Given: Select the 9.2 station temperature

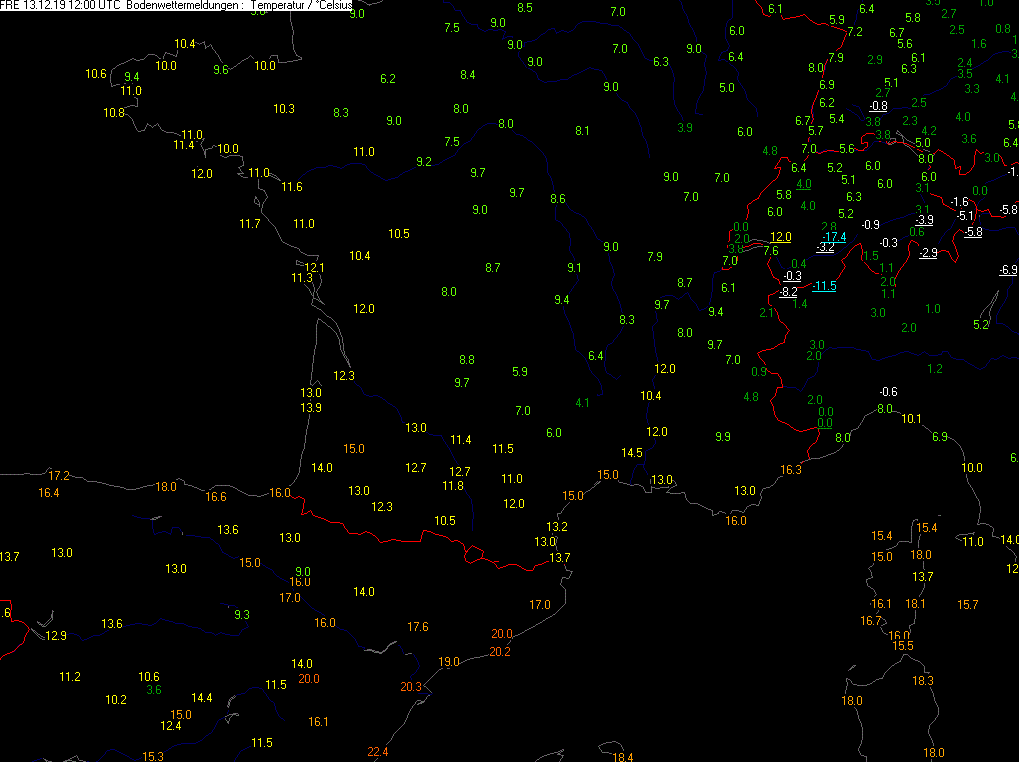Looking at the screenshot, I should (x=423, y=162).
